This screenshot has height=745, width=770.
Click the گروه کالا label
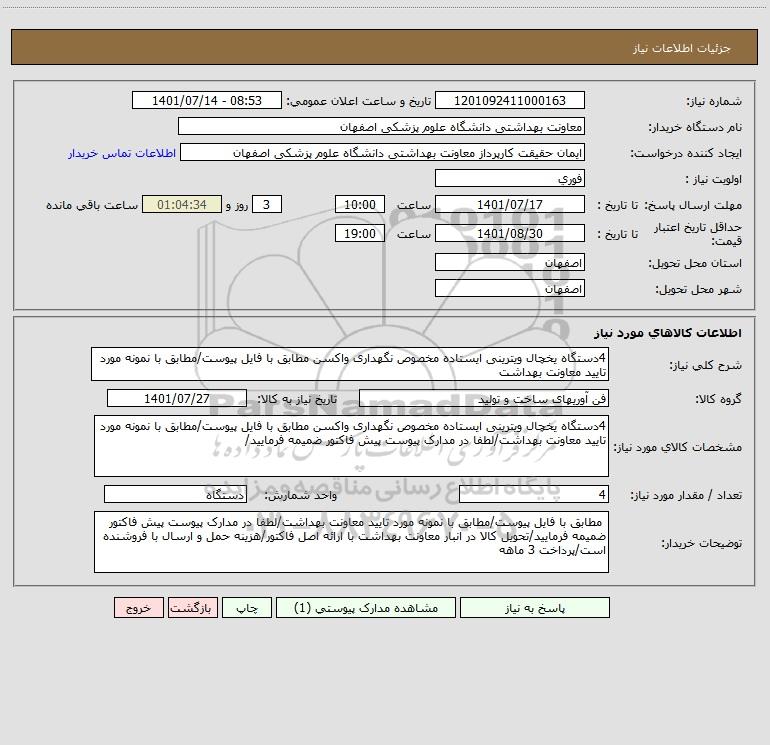[x=718, y=399]
